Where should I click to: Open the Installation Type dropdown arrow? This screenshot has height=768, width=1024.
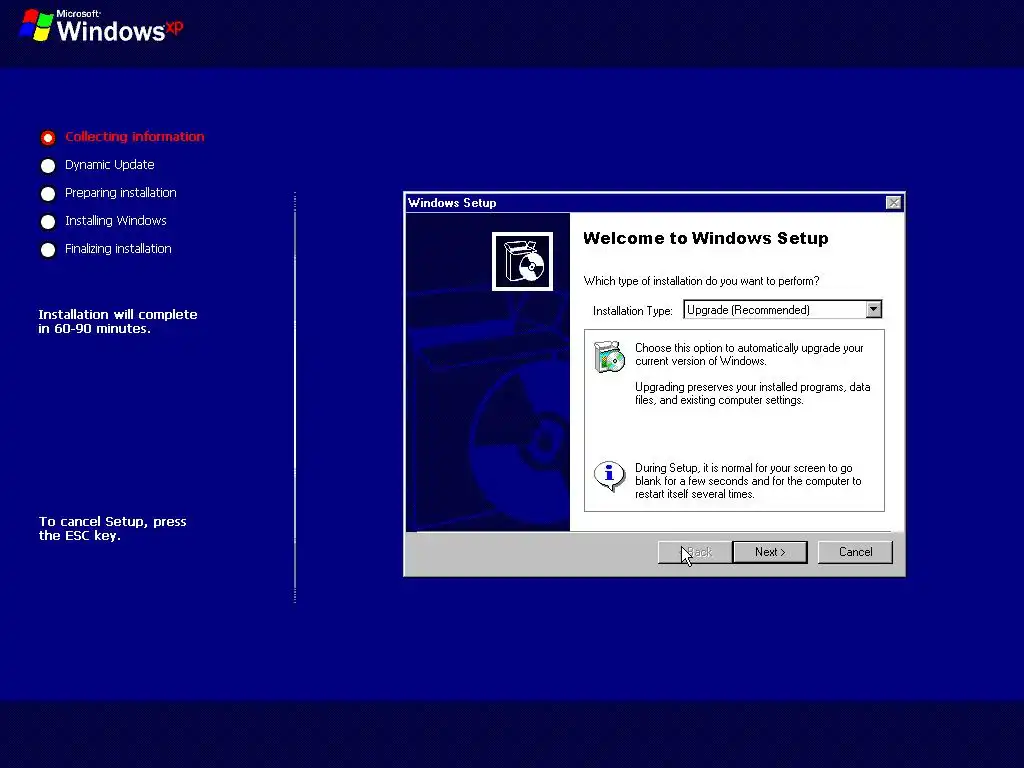pos(874,309)
